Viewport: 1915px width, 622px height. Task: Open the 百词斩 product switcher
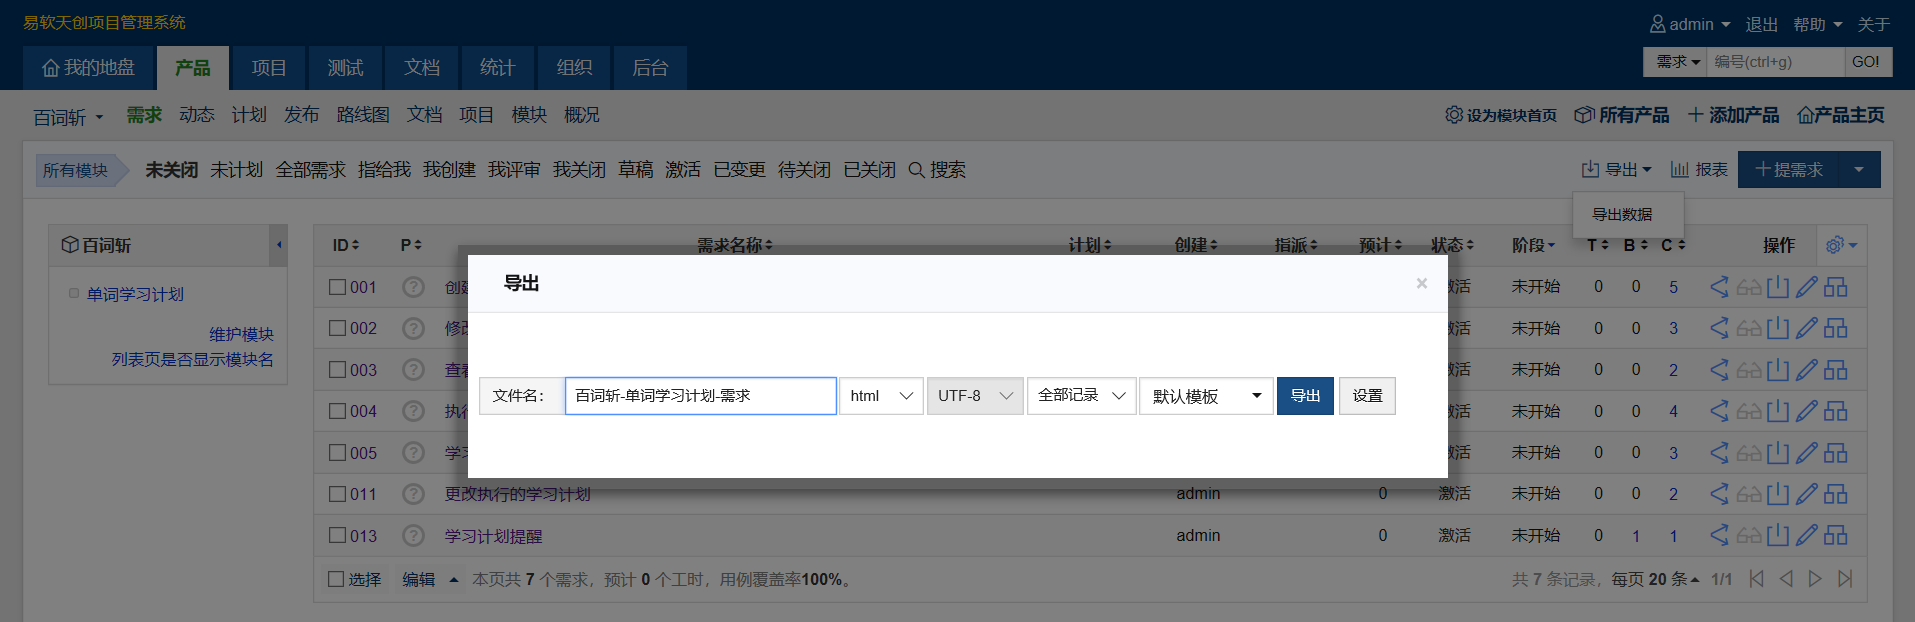coord(68,117)
